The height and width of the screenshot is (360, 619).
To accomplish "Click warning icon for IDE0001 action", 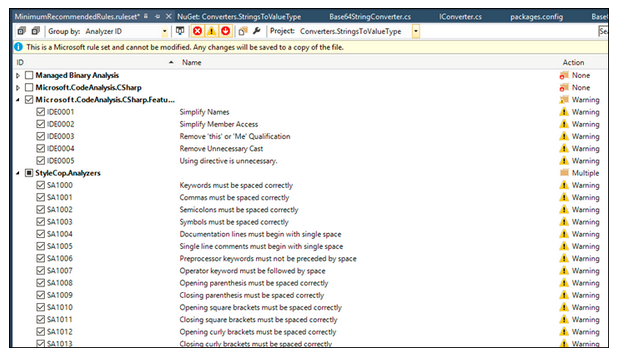I will tap(564, 112).
